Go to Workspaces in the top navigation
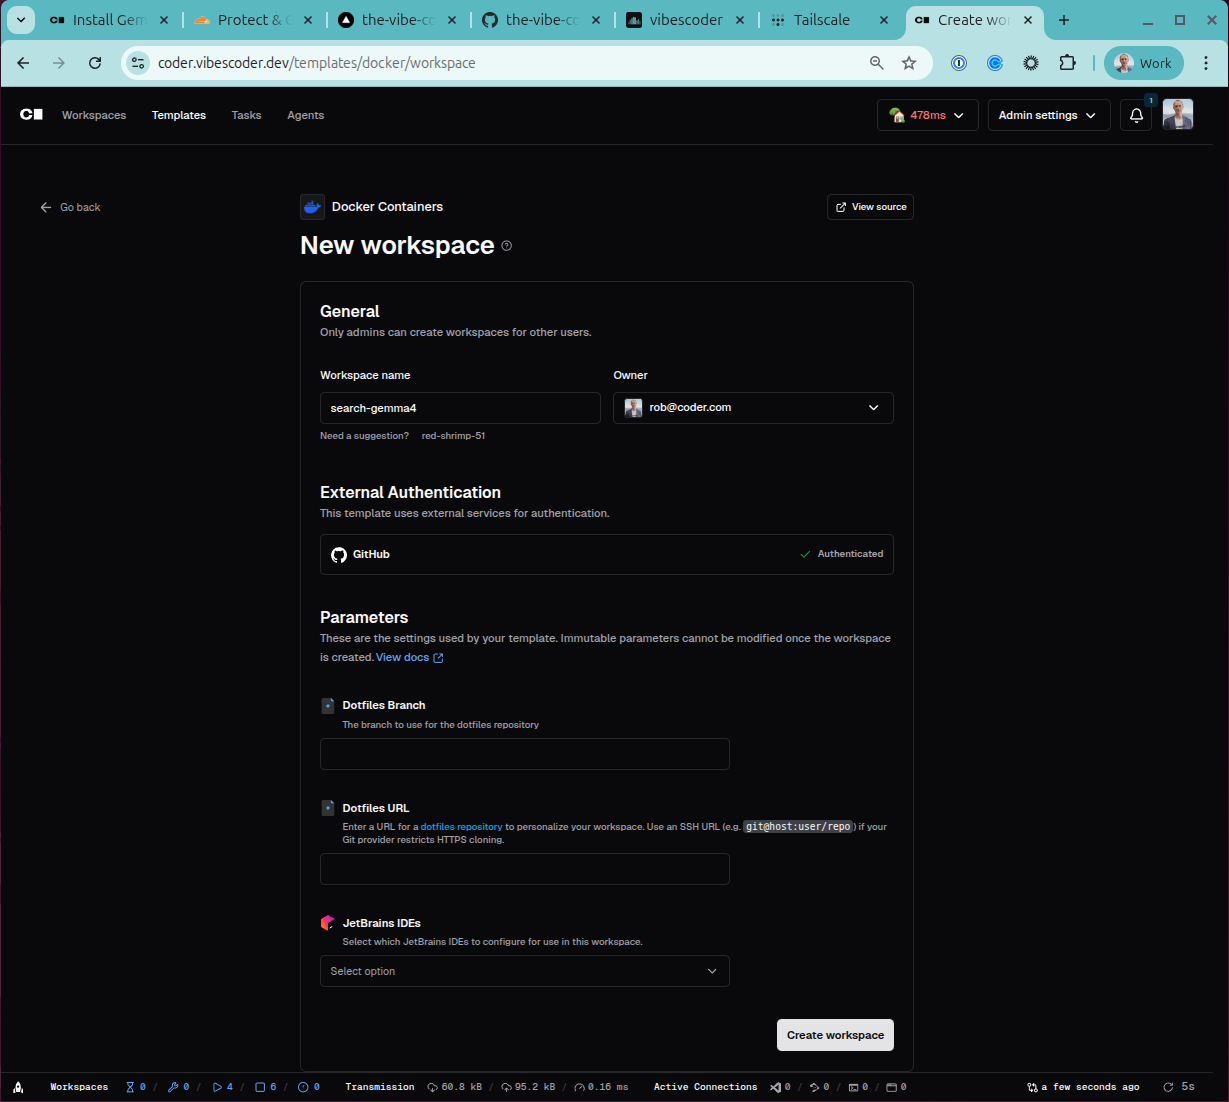The height and width of the screenshot is (1102, 1229). 94,115
